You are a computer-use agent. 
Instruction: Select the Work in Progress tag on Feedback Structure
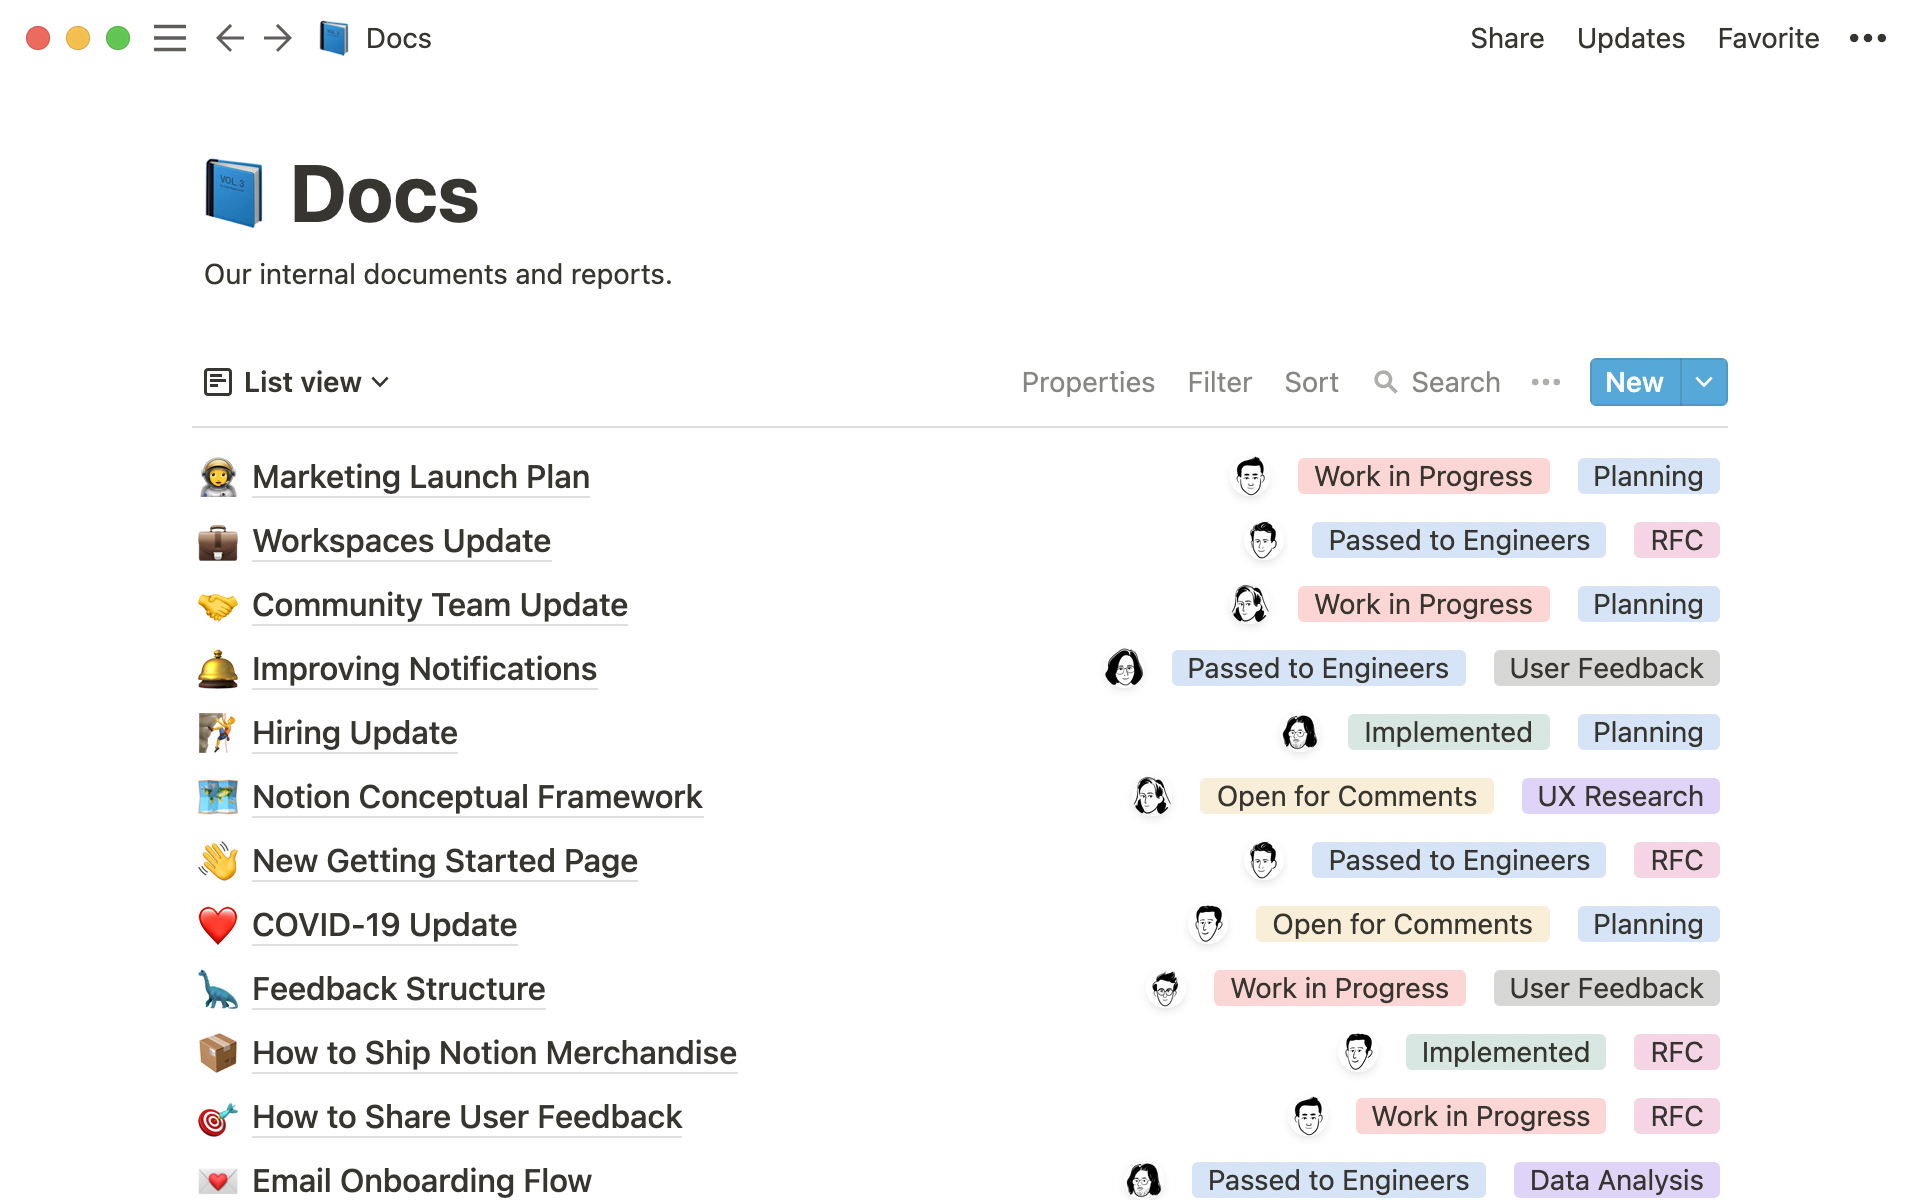(x=1337, y=988)
